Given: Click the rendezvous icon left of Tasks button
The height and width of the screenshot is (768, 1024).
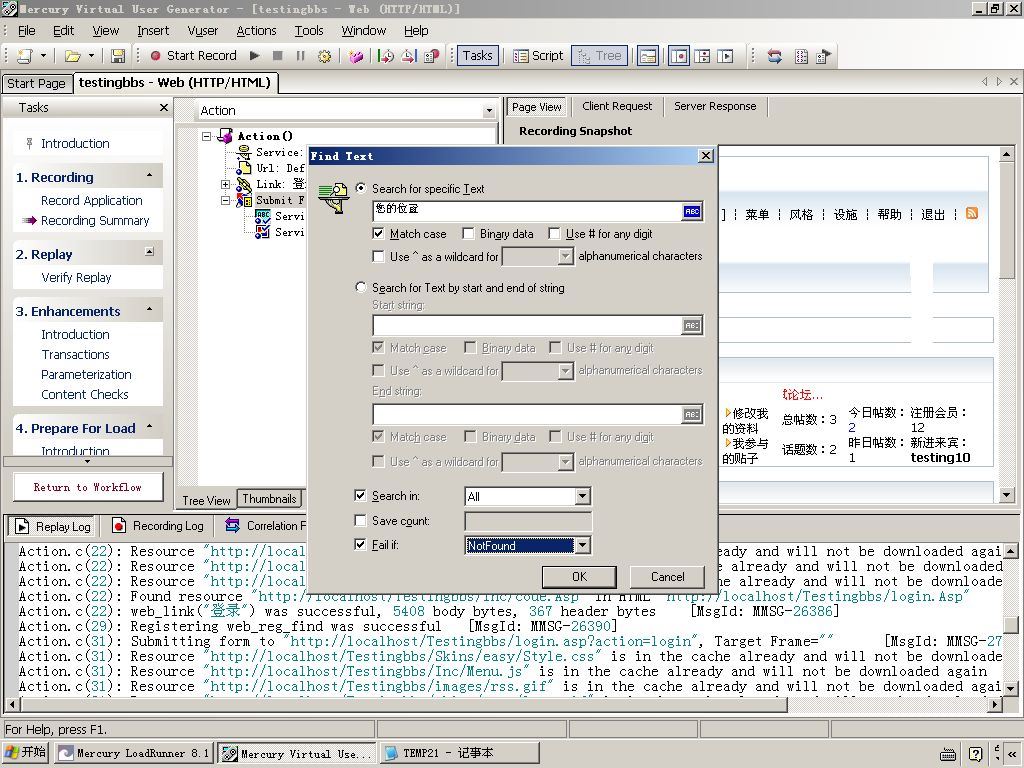Looking at the screenshot, I should pos(432,56).
